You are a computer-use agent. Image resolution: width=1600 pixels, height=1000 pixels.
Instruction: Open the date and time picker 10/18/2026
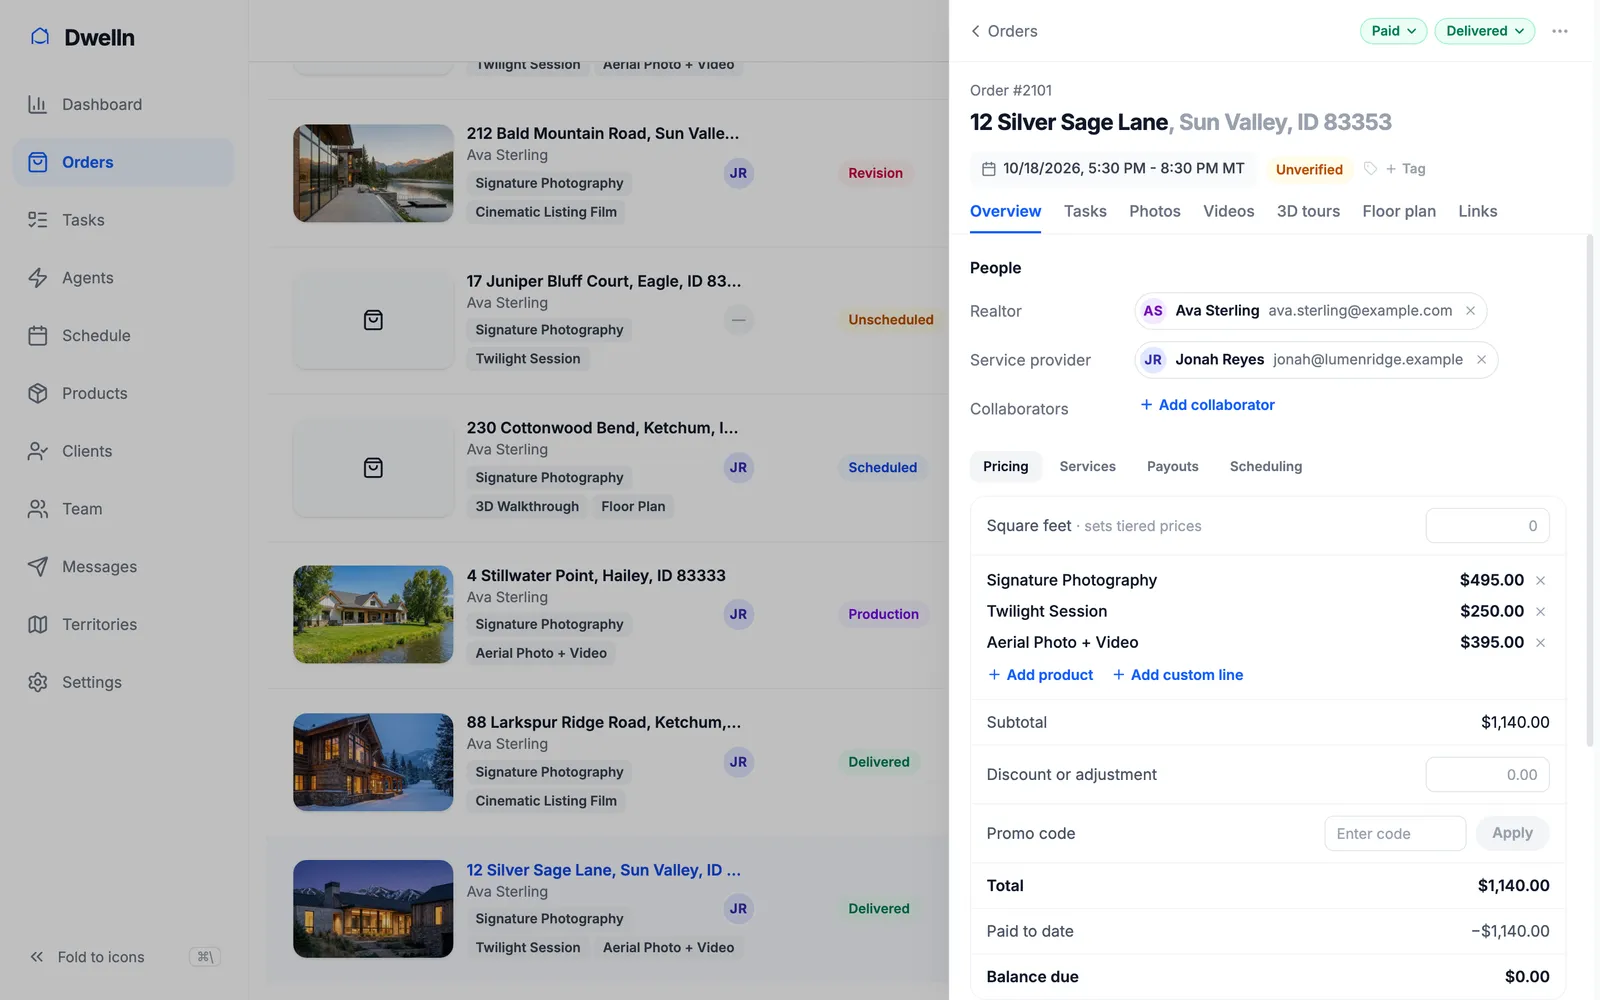[1113, 169]
